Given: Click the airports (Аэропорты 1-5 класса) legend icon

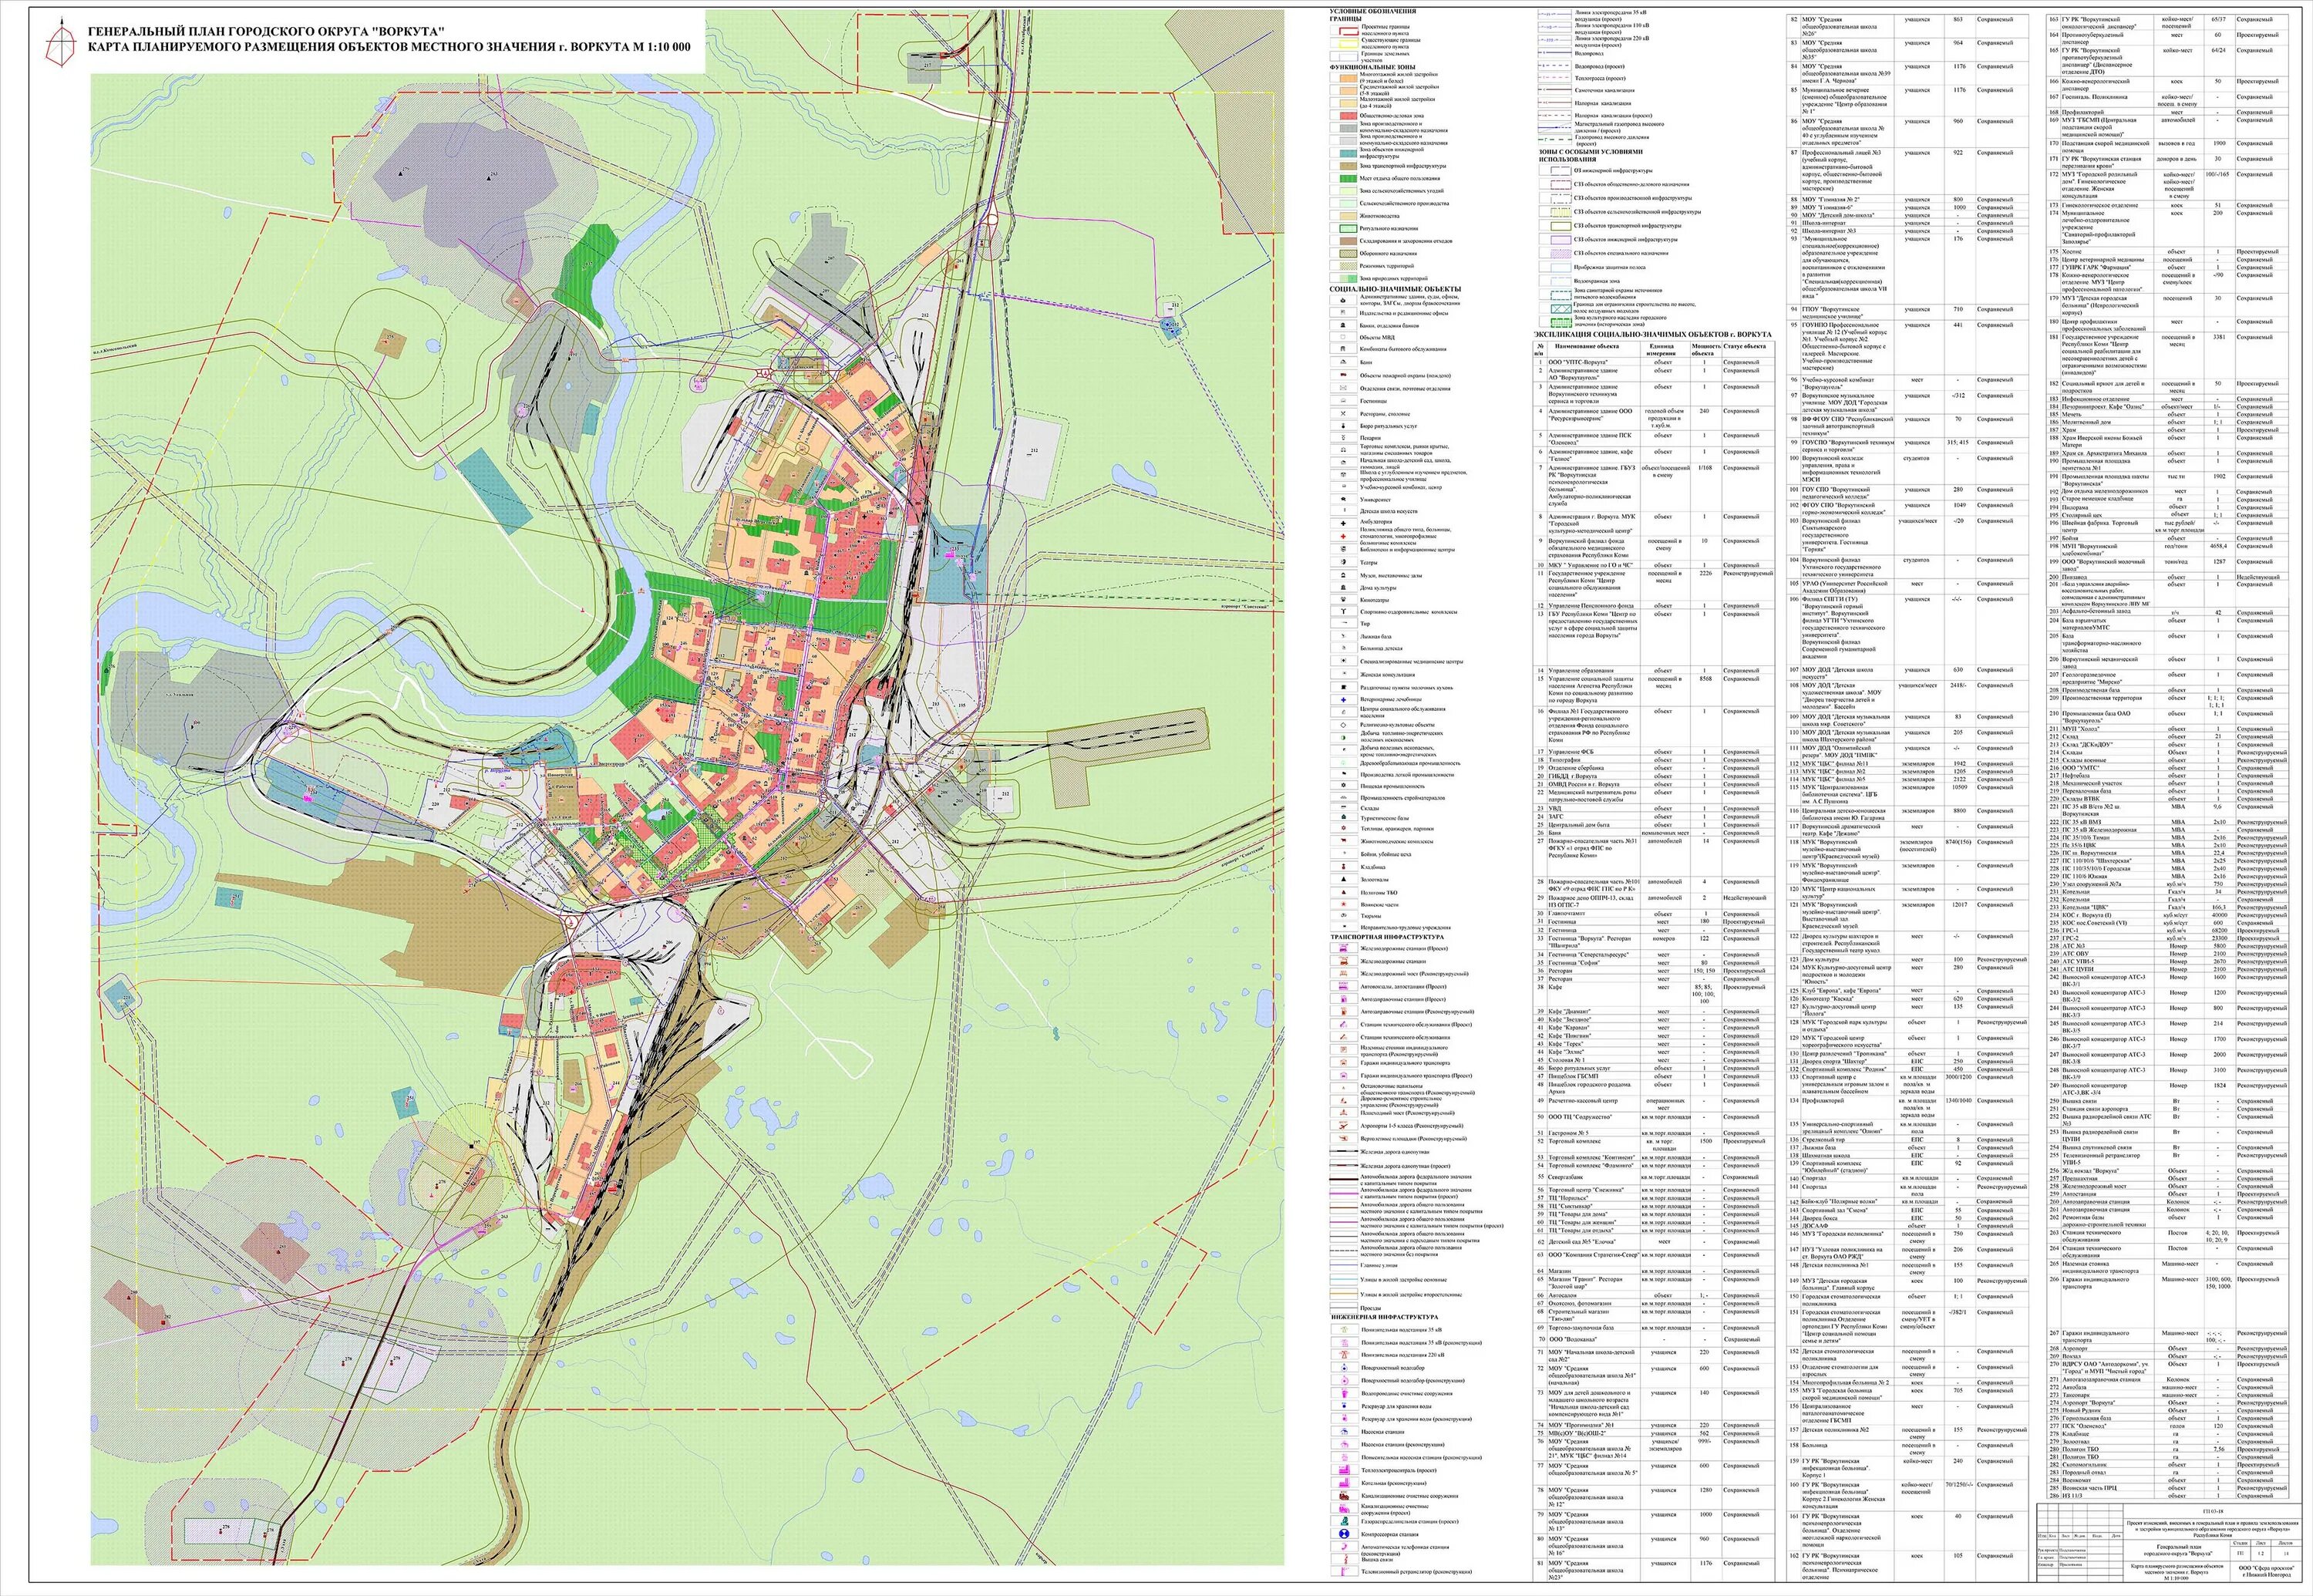Looking at the screenshot, I should 1344,1126.
